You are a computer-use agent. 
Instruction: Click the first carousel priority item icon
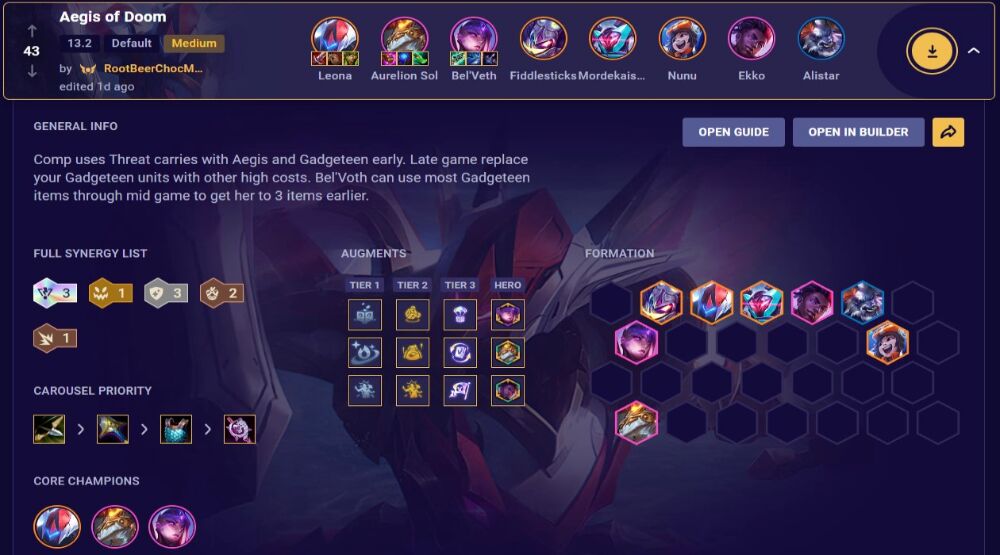[49, 429]
